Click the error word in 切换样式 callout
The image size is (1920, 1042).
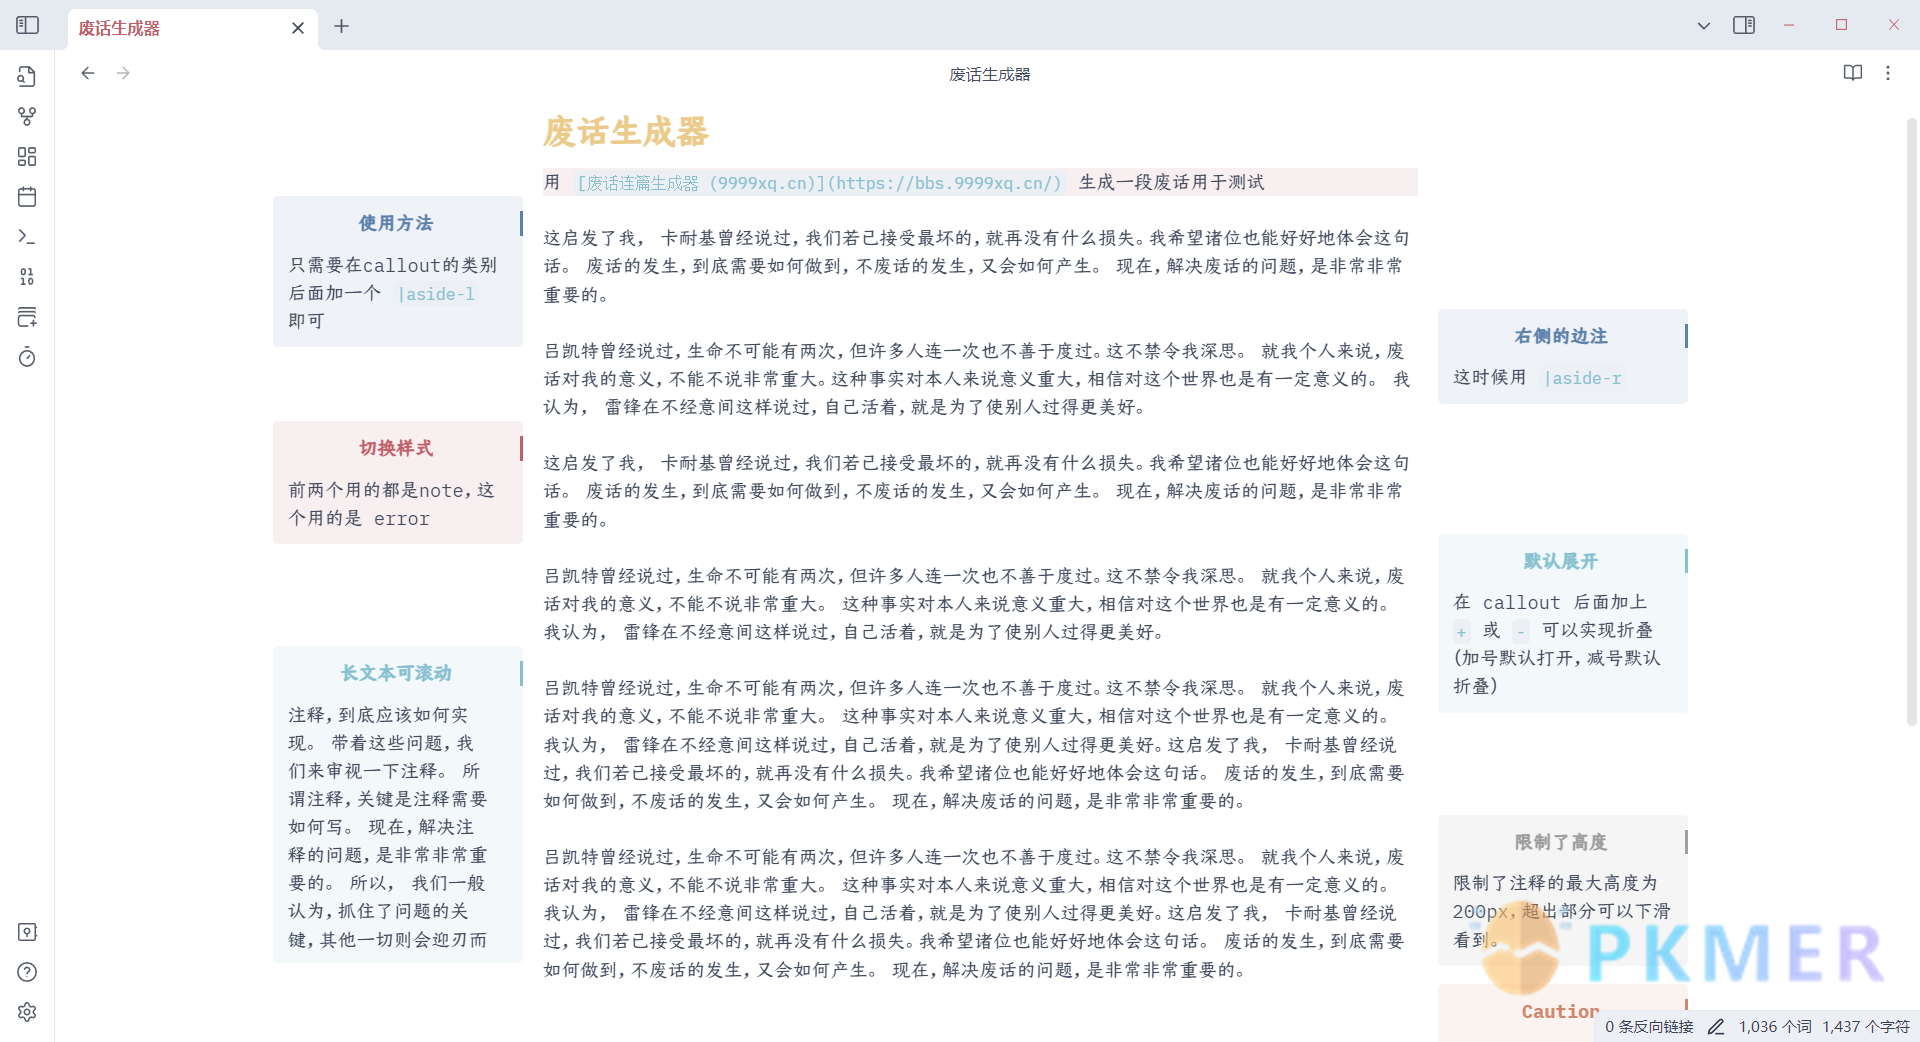(402, 519)
